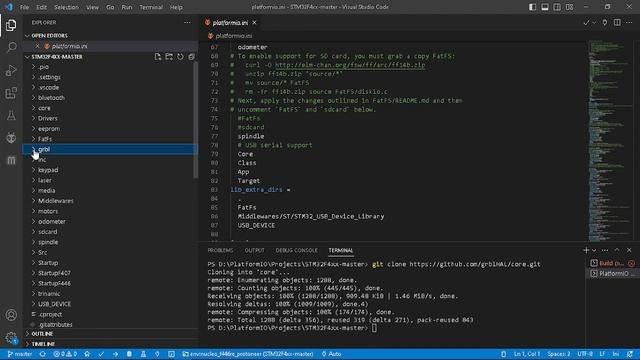Synchronize changes icon in status bar
This screenshot has height=360, width=640.
click(x=42, y=354)
